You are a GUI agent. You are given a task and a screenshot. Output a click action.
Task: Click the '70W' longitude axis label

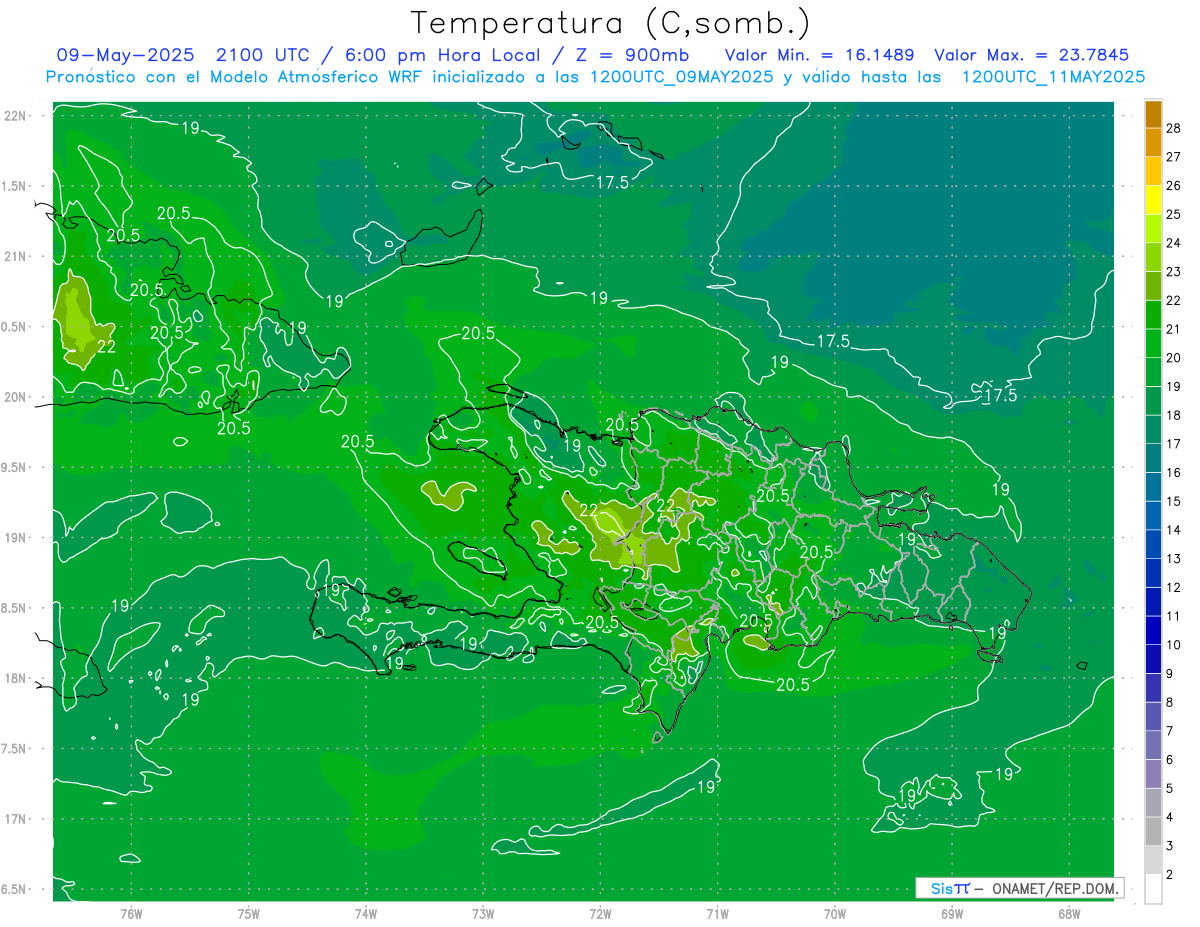pos(835,914)
